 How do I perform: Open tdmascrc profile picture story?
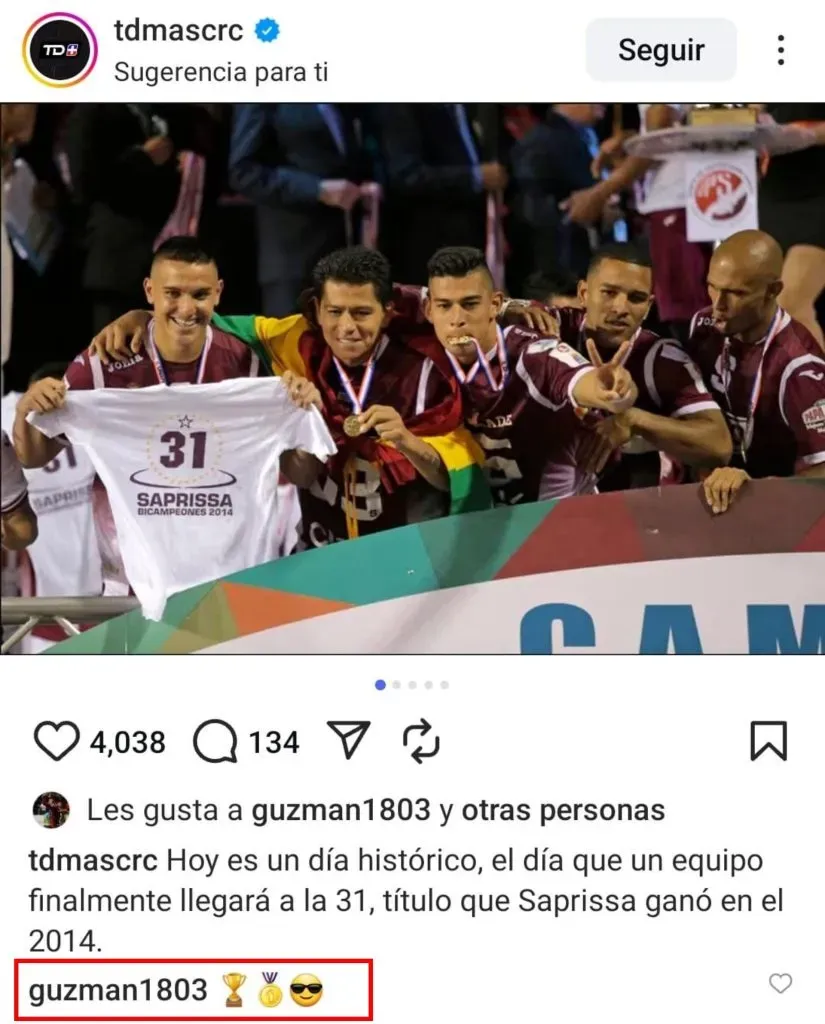[59, 50]
